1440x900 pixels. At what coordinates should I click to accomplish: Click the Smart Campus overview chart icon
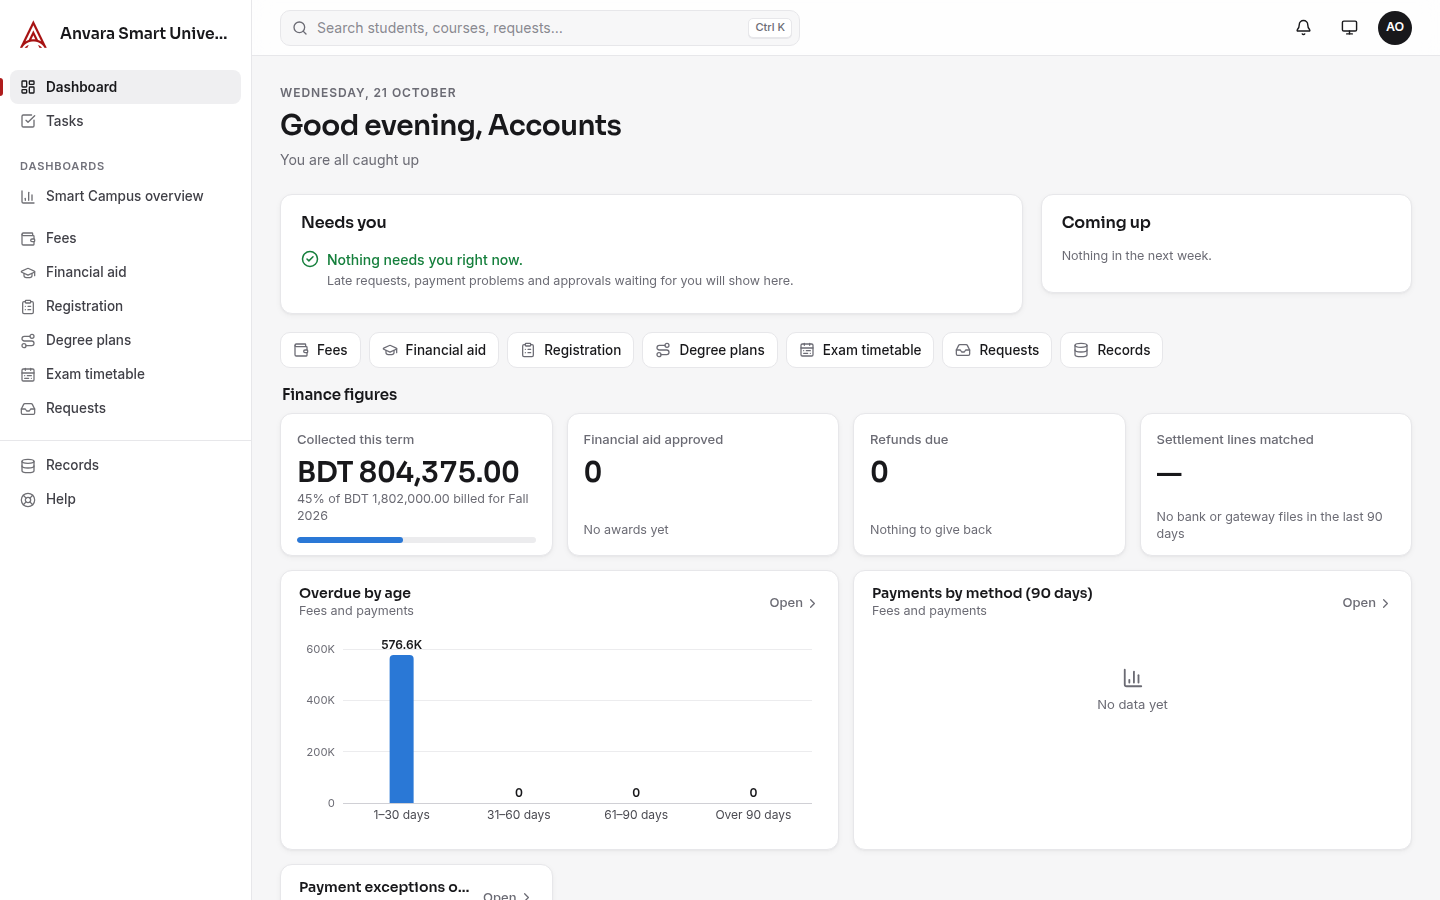tap(28, 196)
